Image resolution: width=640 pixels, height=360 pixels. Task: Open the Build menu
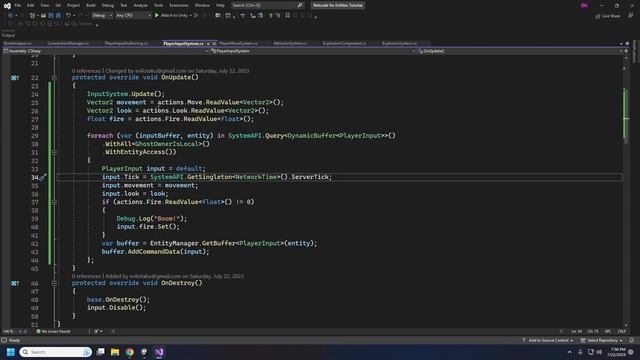tap(91, 5)
